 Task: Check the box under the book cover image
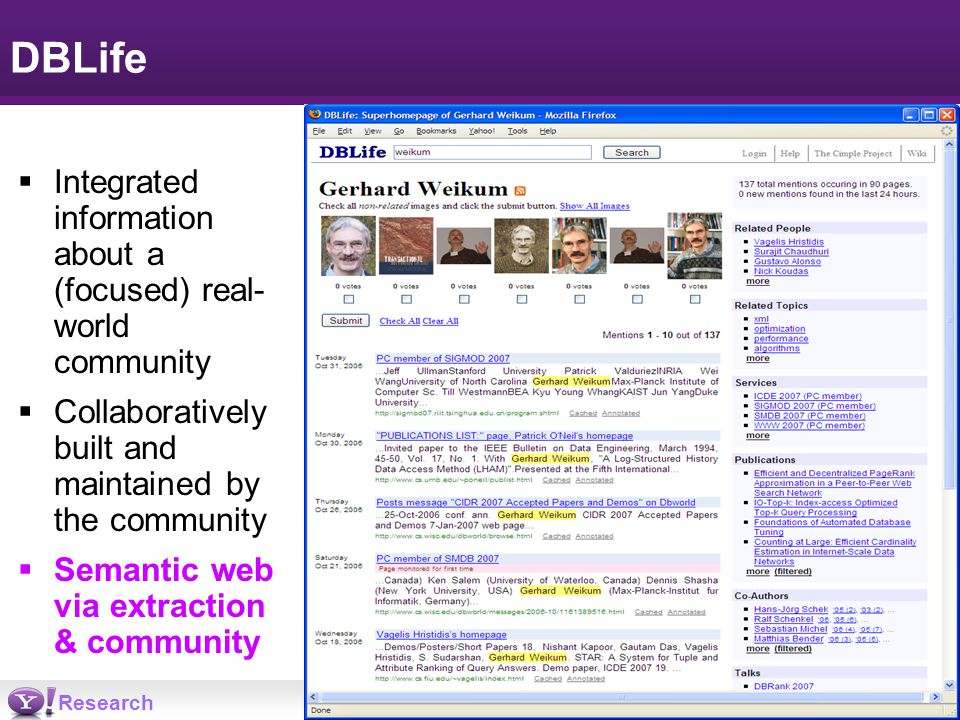point(406,299)
